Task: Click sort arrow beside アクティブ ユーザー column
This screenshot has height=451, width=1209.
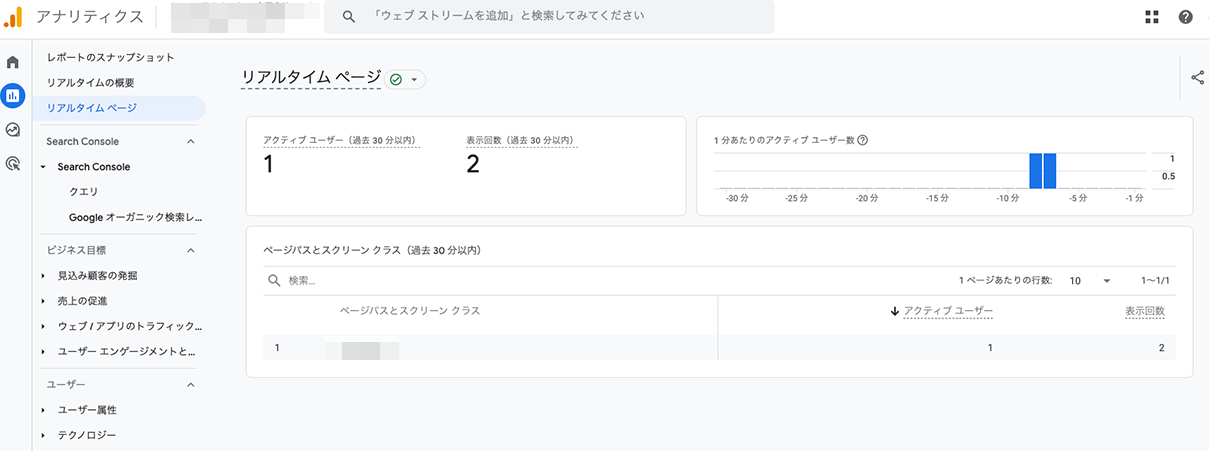Action: tap(895, 311)
